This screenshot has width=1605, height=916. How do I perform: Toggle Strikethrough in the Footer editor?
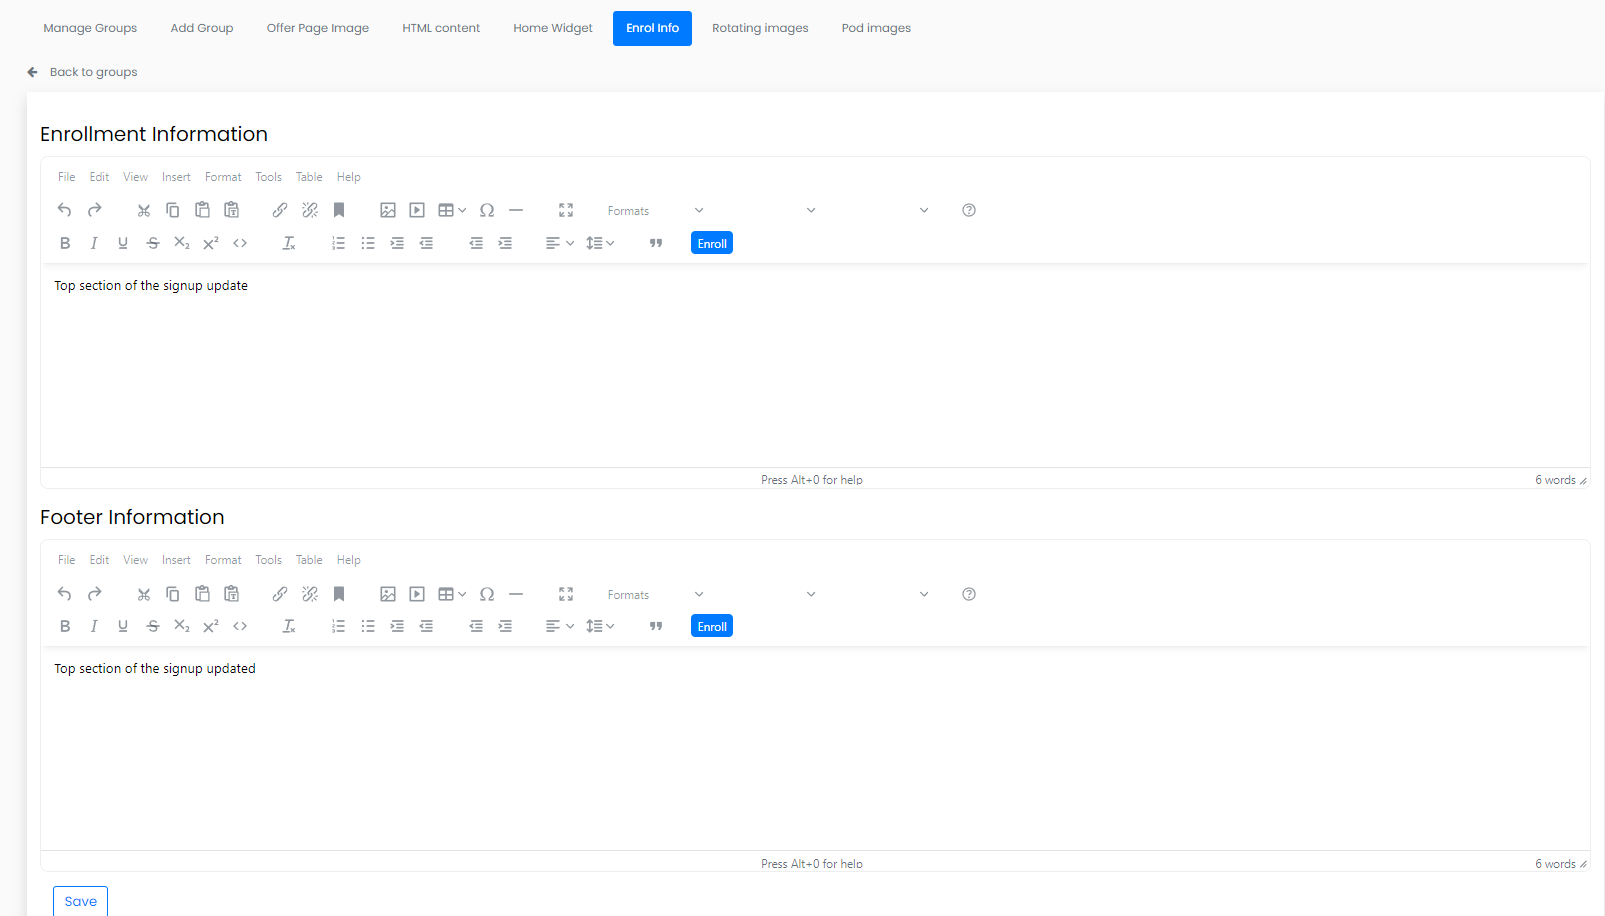click(x=152, y=625)
